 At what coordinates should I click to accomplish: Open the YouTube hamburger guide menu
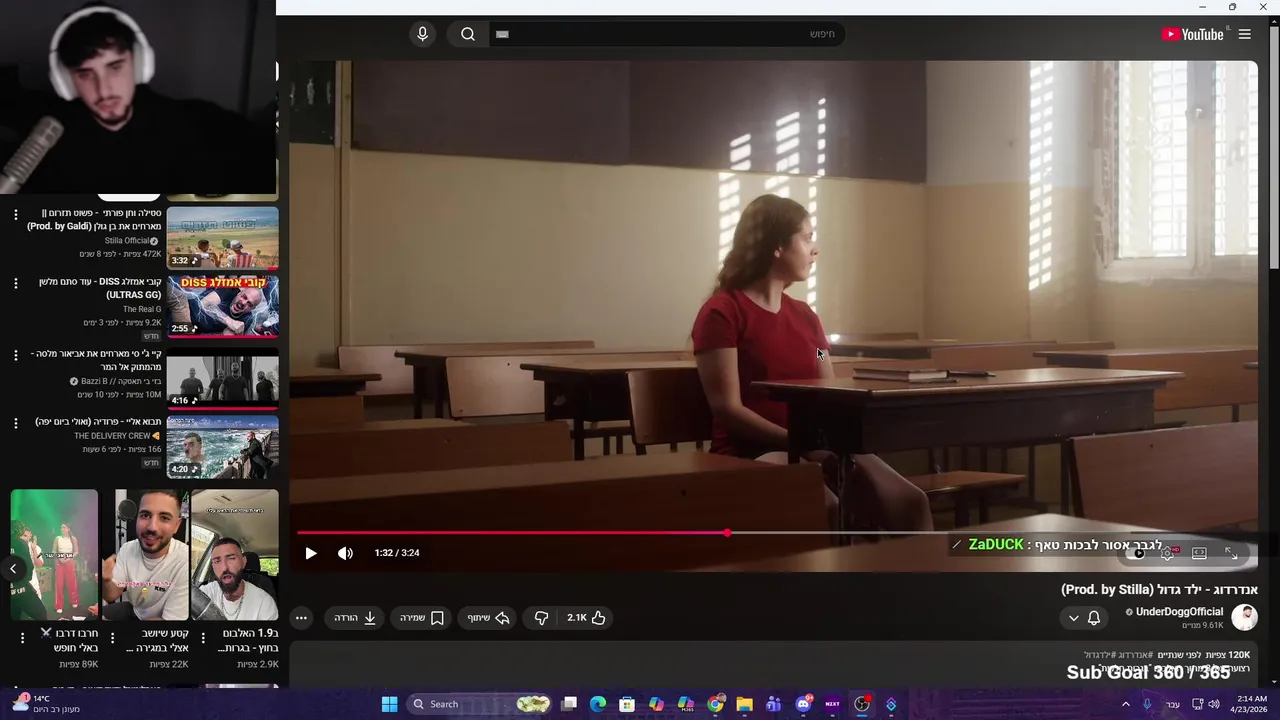pos(1245,34)
